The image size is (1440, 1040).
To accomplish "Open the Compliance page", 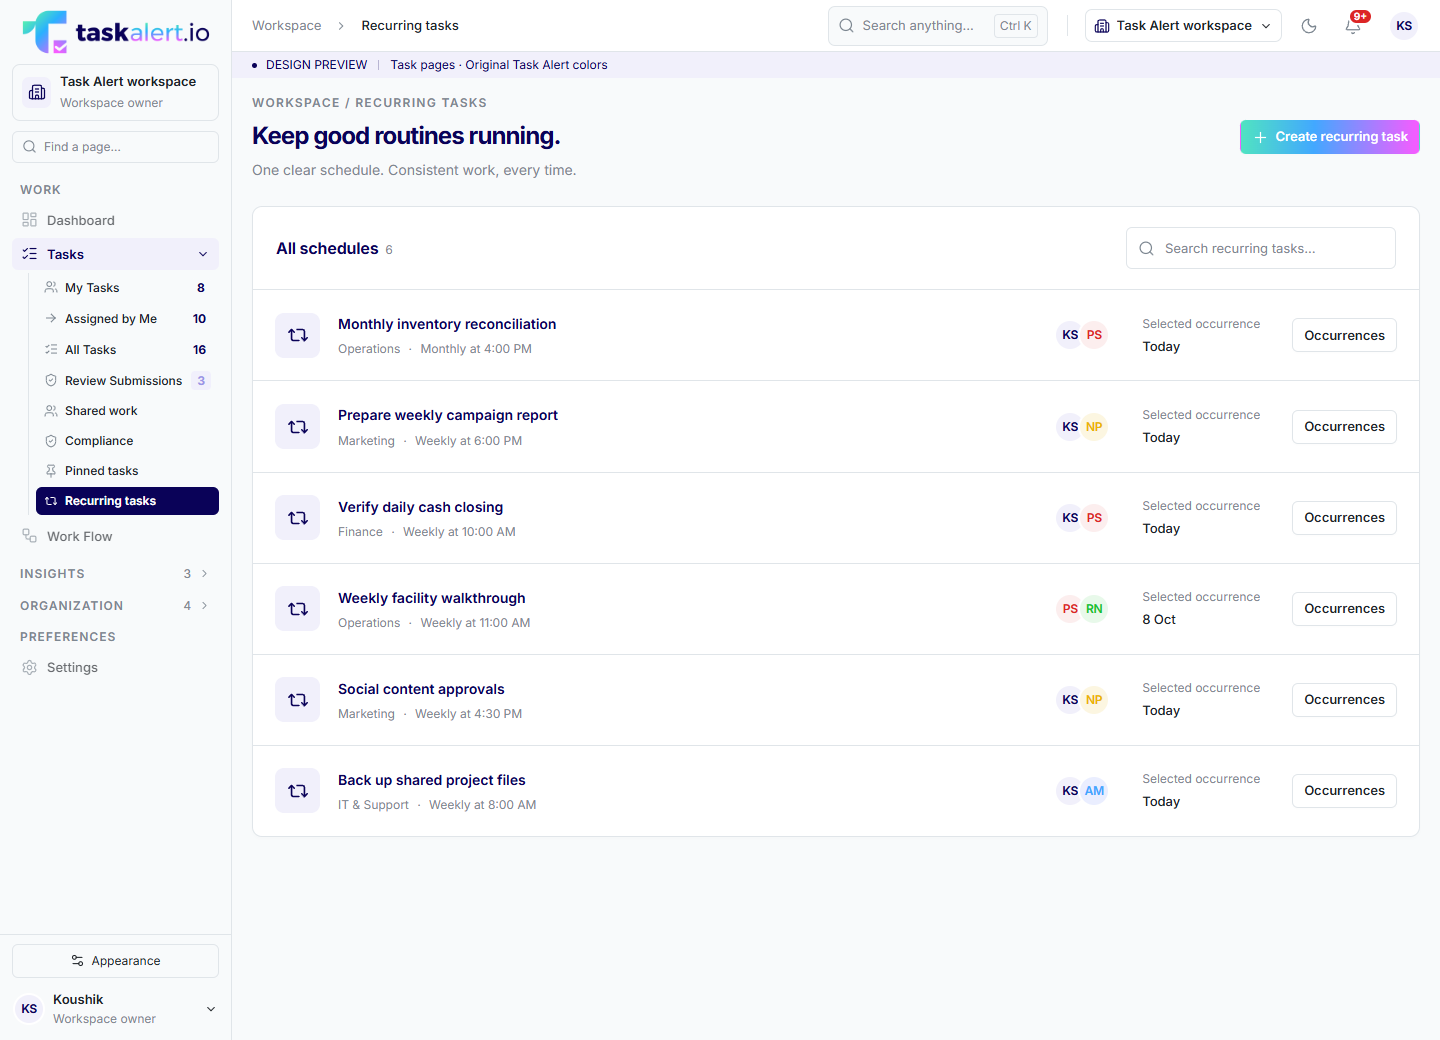I will [127, 441].
